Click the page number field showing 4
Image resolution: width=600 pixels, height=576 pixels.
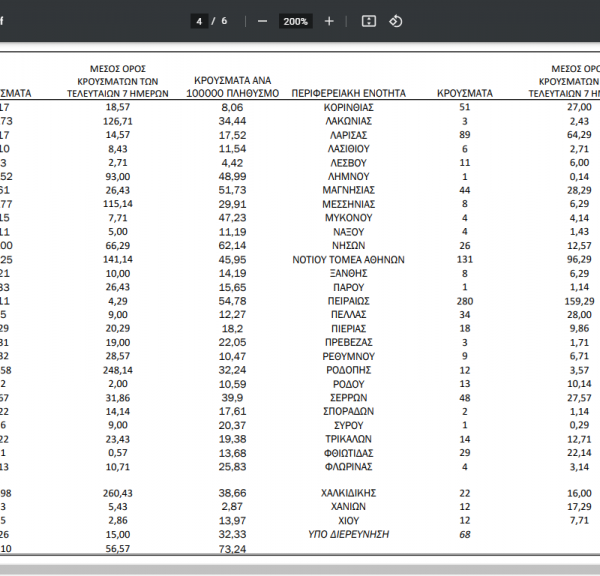click(199, 21)
